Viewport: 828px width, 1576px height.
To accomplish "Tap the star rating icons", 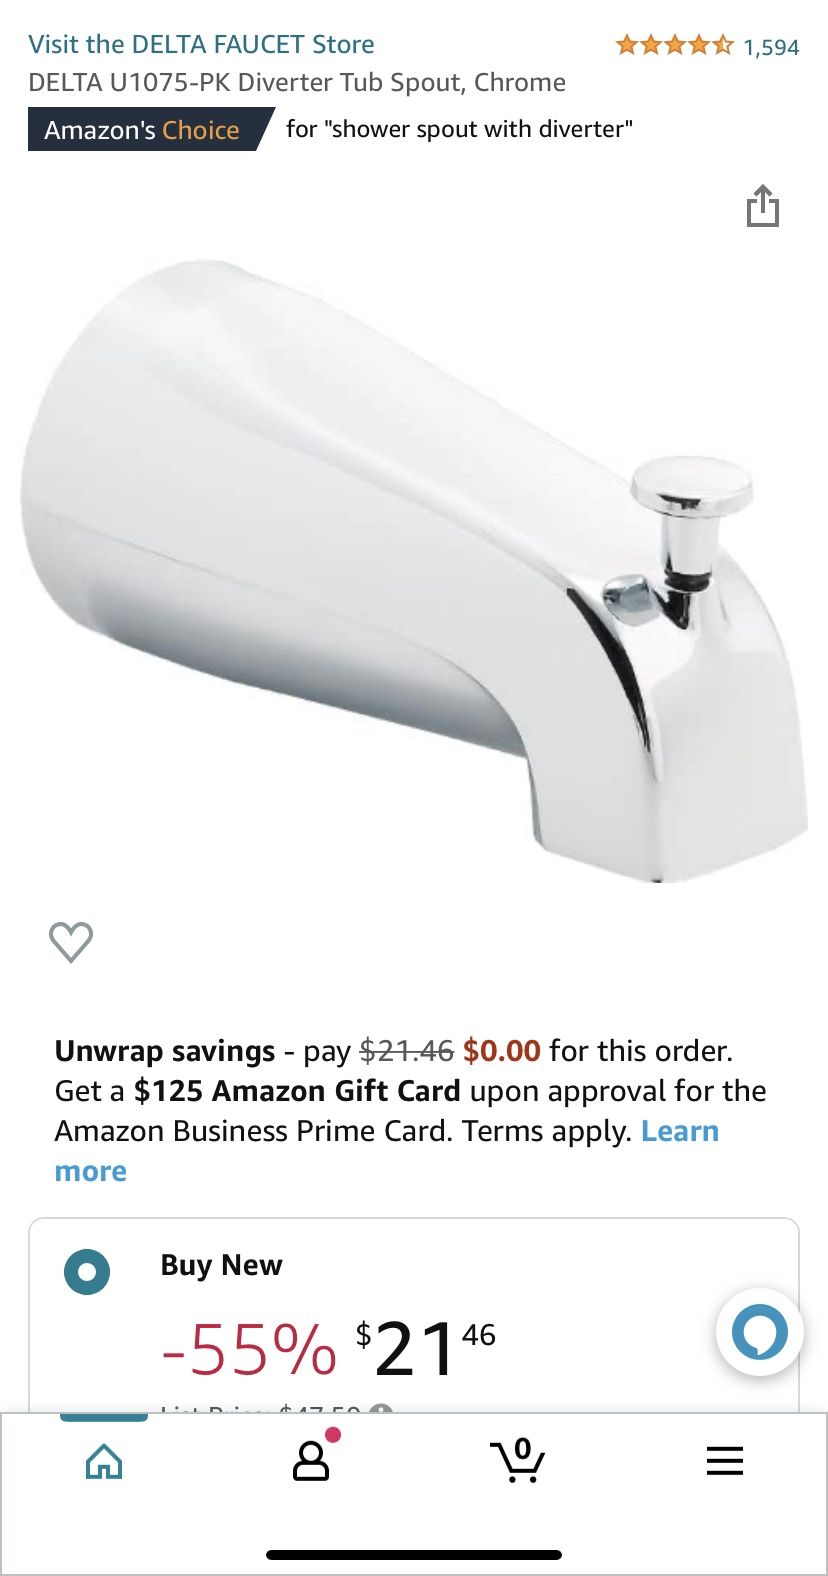I will tap(674, 45).
